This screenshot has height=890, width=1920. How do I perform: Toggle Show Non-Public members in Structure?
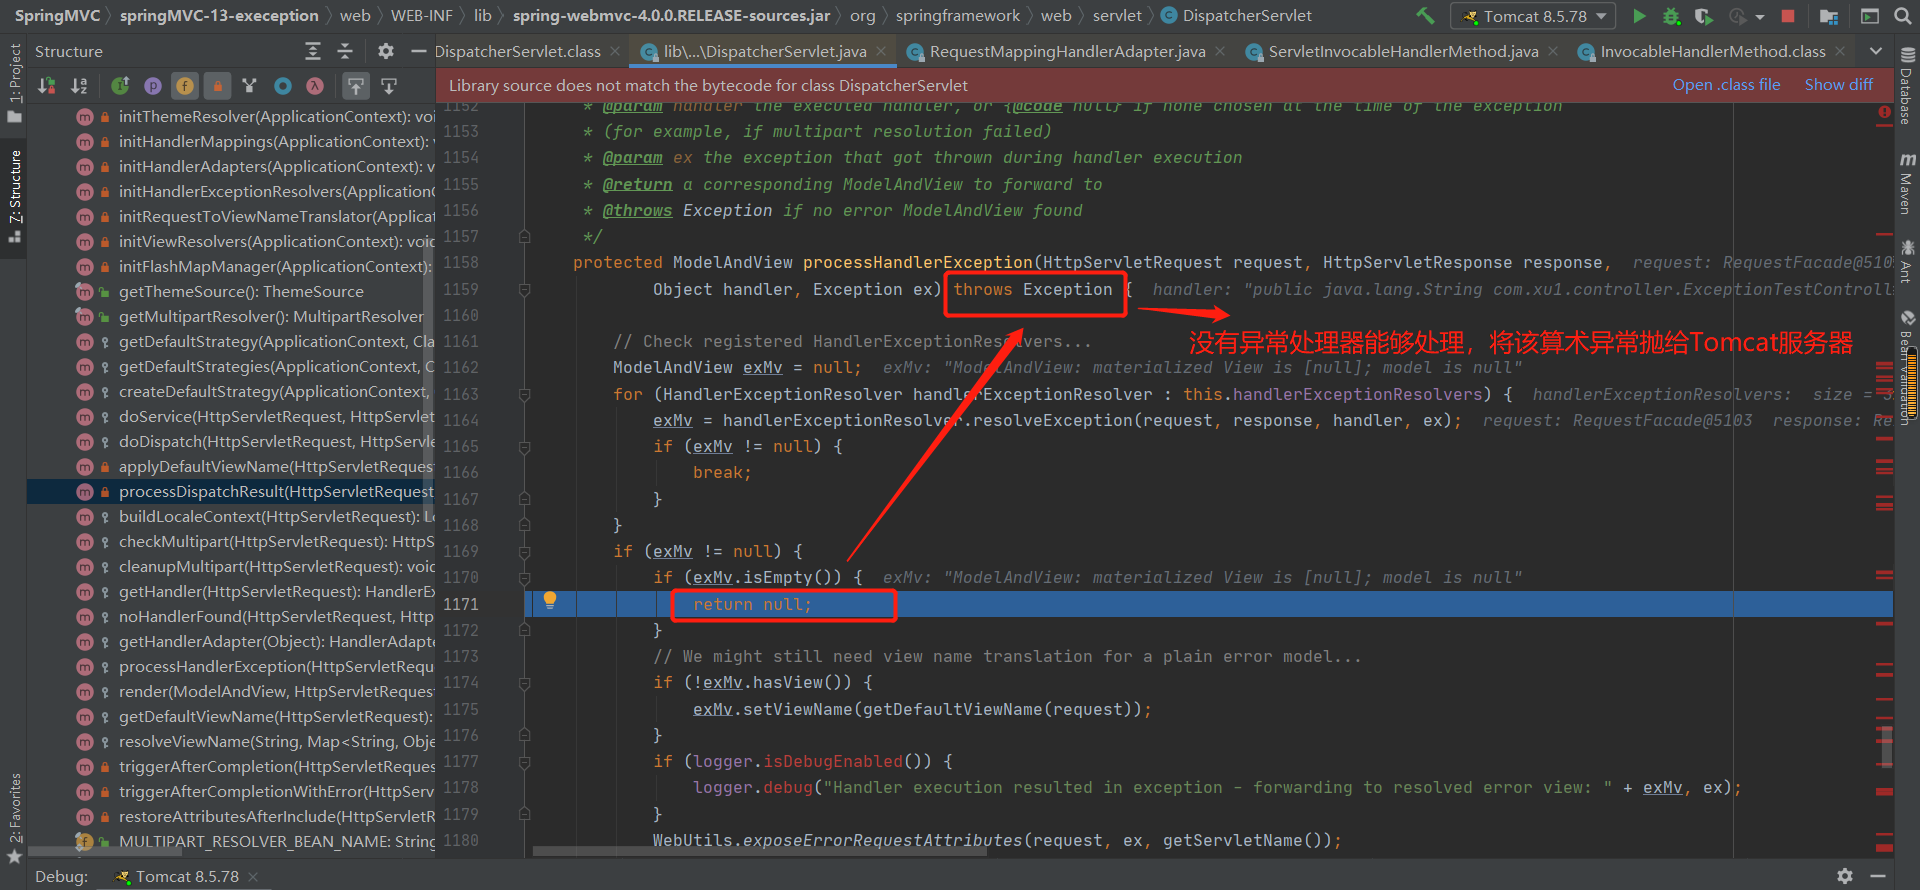pos(217,86)
